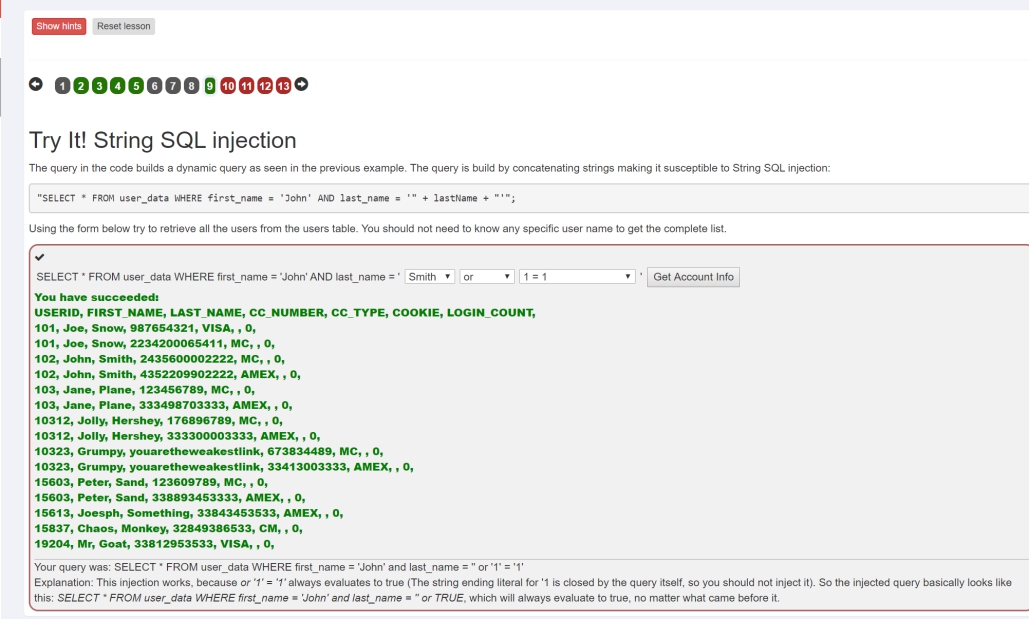
Task: Click the Explanation paragraph text
Action: (523, 590)
